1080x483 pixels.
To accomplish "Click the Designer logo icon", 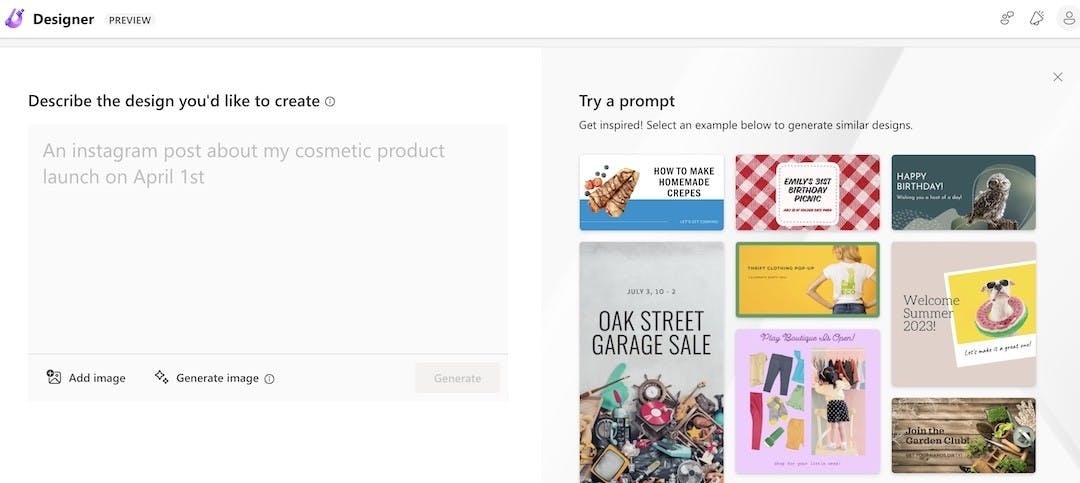I will click(x=15, y=19).
